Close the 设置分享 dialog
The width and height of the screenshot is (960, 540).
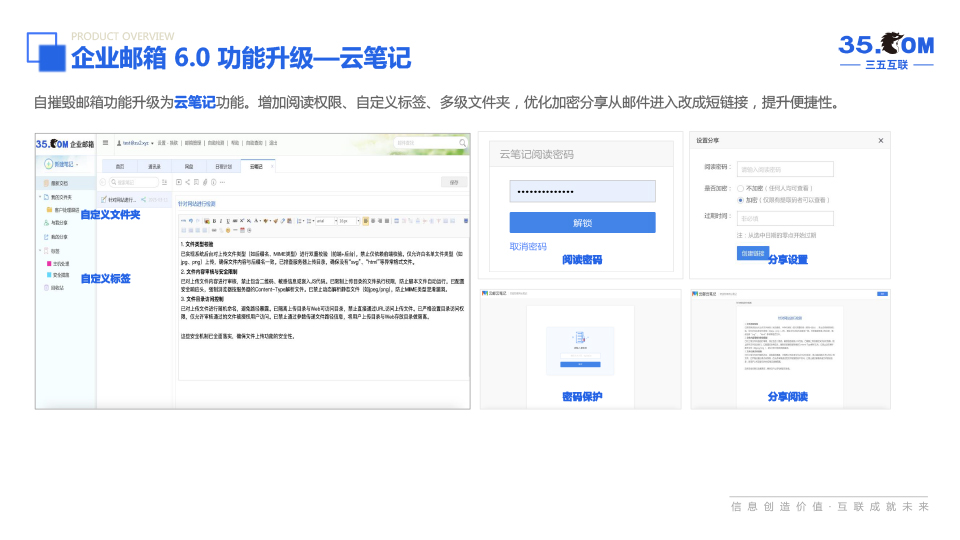(880, 141)
